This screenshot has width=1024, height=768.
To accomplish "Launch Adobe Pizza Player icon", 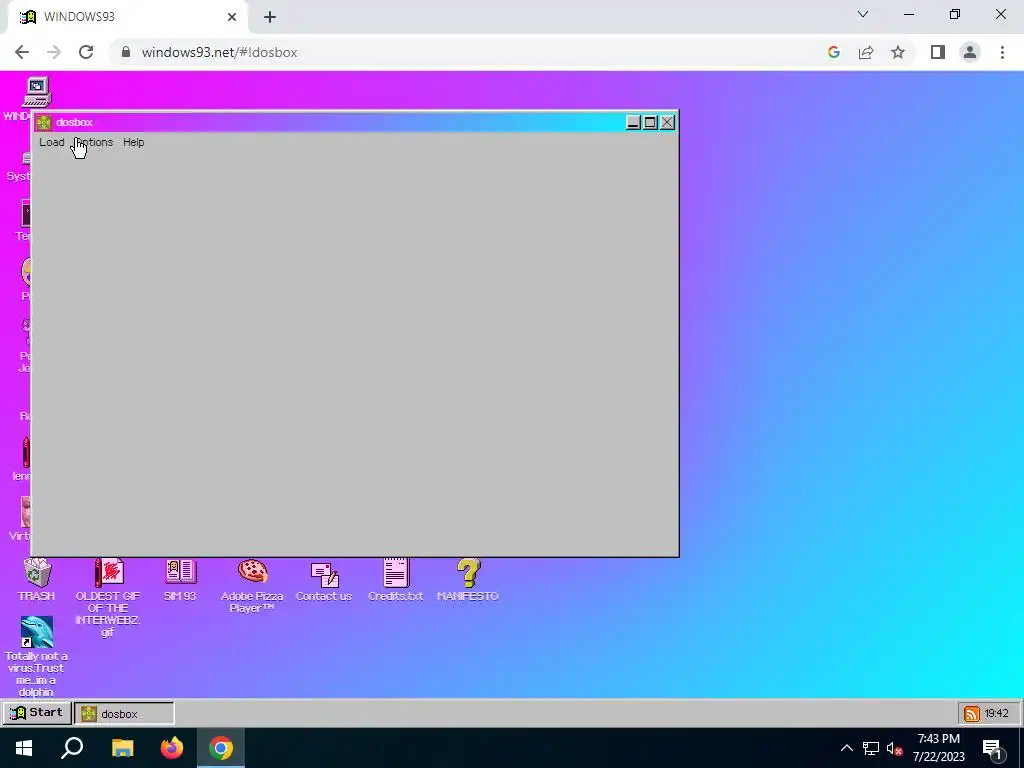I will (252, 586).
